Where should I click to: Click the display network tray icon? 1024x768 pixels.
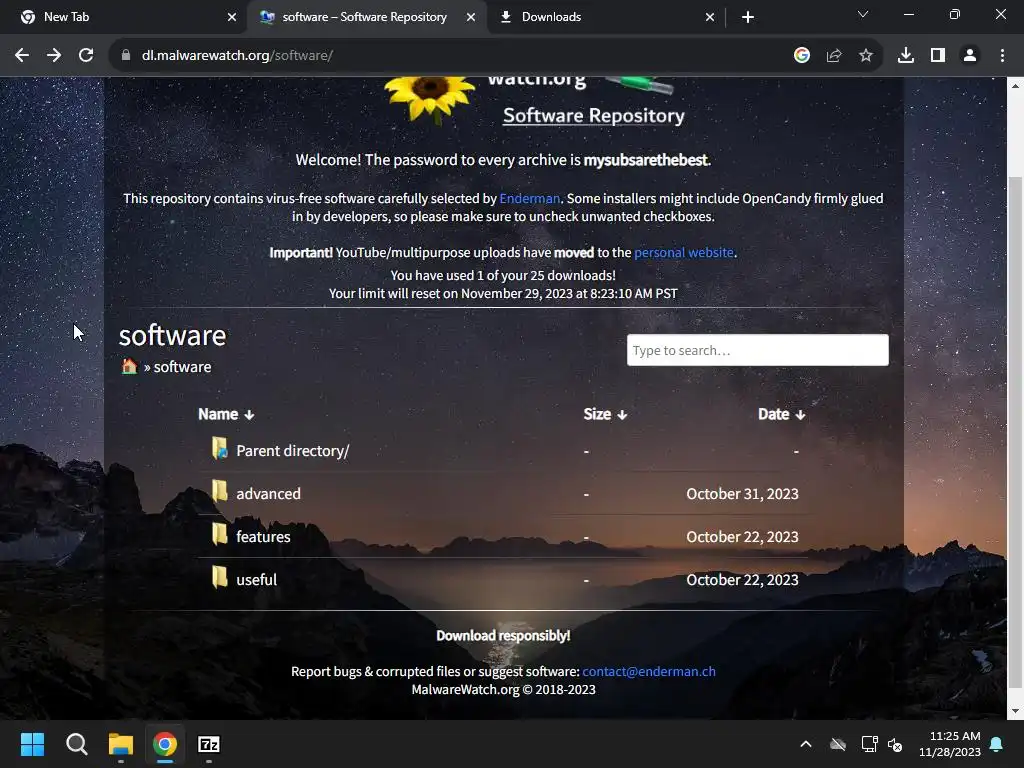[x=869, y=744]
